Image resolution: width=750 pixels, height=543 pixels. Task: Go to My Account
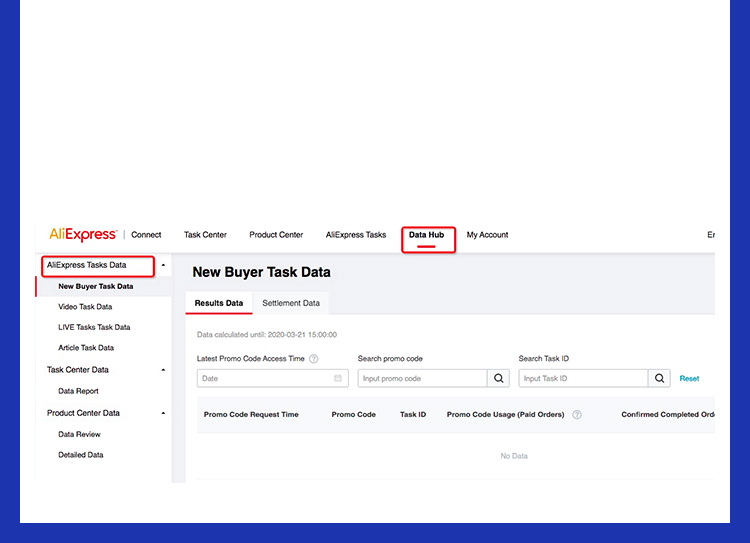(487, 235)
